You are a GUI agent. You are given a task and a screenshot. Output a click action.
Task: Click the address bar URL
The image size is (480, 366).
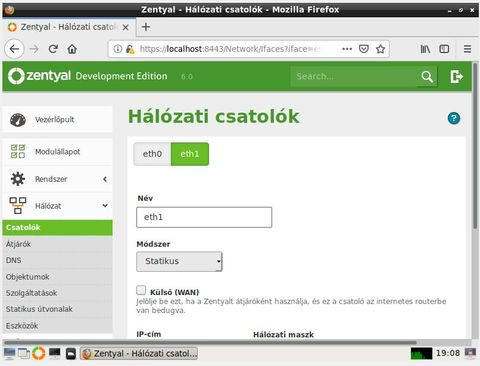(230, 49)
